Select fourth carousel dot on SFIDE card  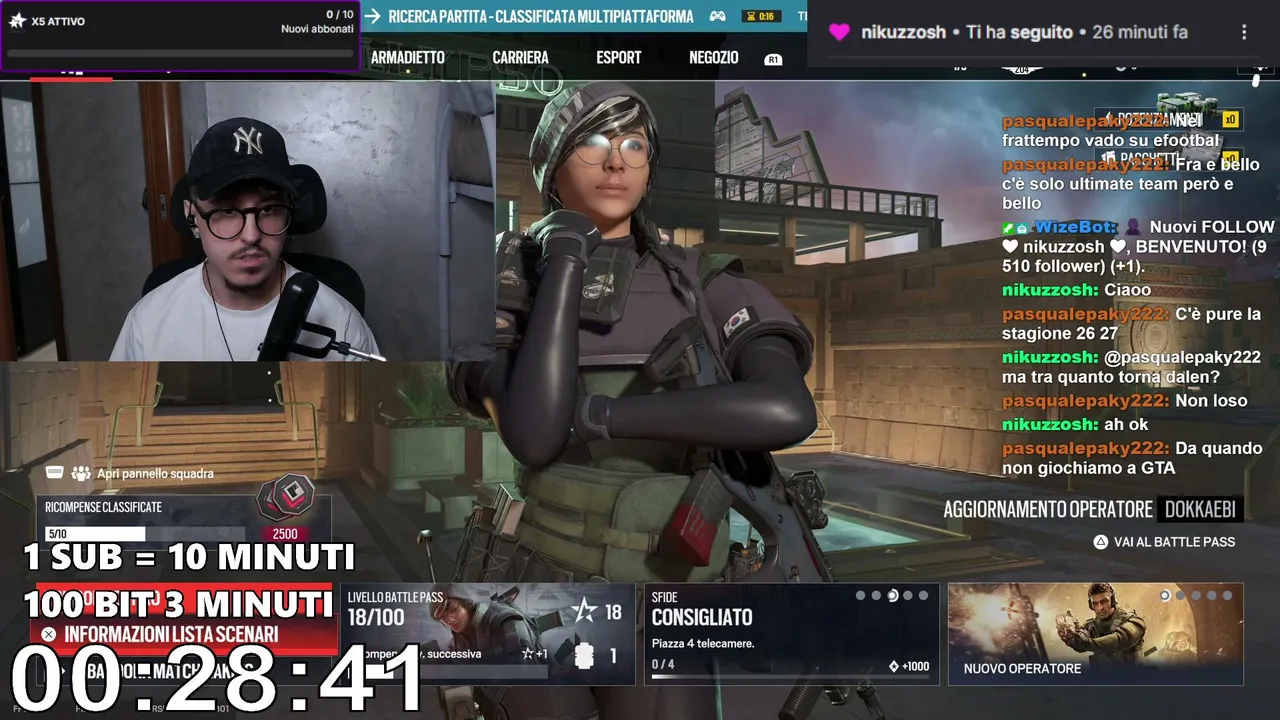pos(908,596)
